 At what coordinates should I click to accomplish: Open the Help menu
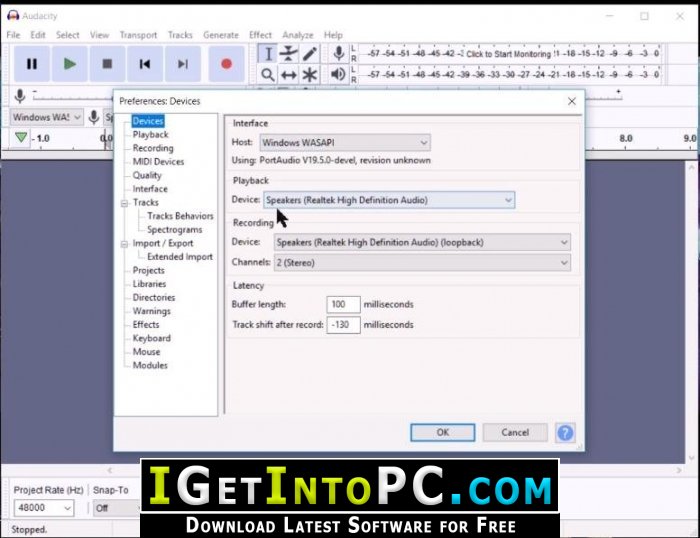[x=333, y=35]
